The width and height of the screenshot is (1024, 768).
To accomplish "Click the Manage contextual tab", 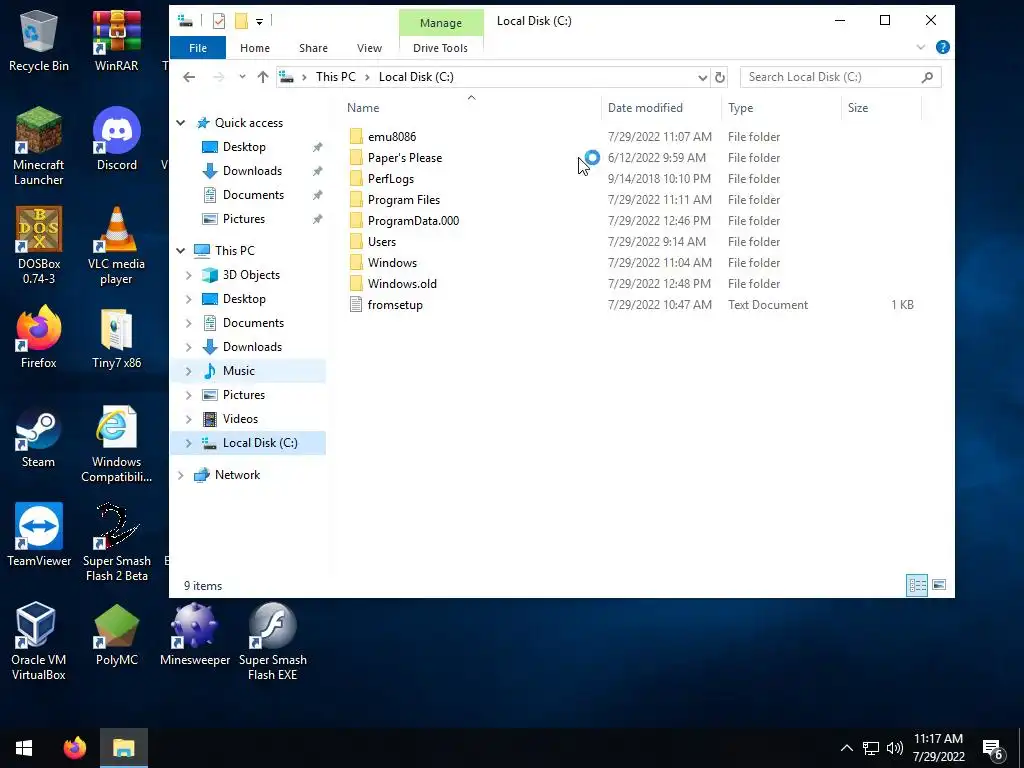I will pos(441,23).
